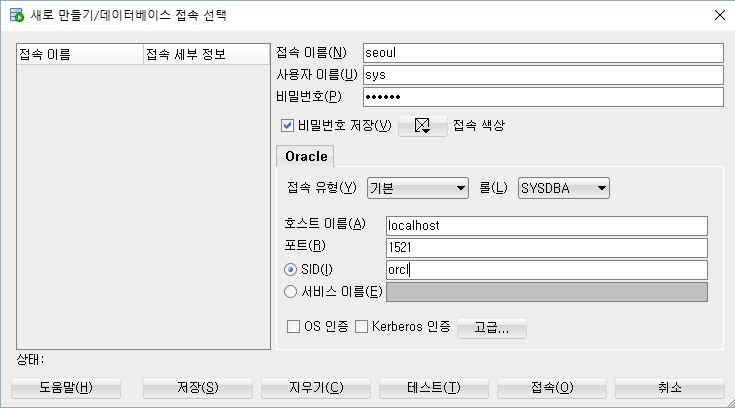Click the 취소 button
The width and height of the screenshot is (735, 408).
tap(670, 387)
